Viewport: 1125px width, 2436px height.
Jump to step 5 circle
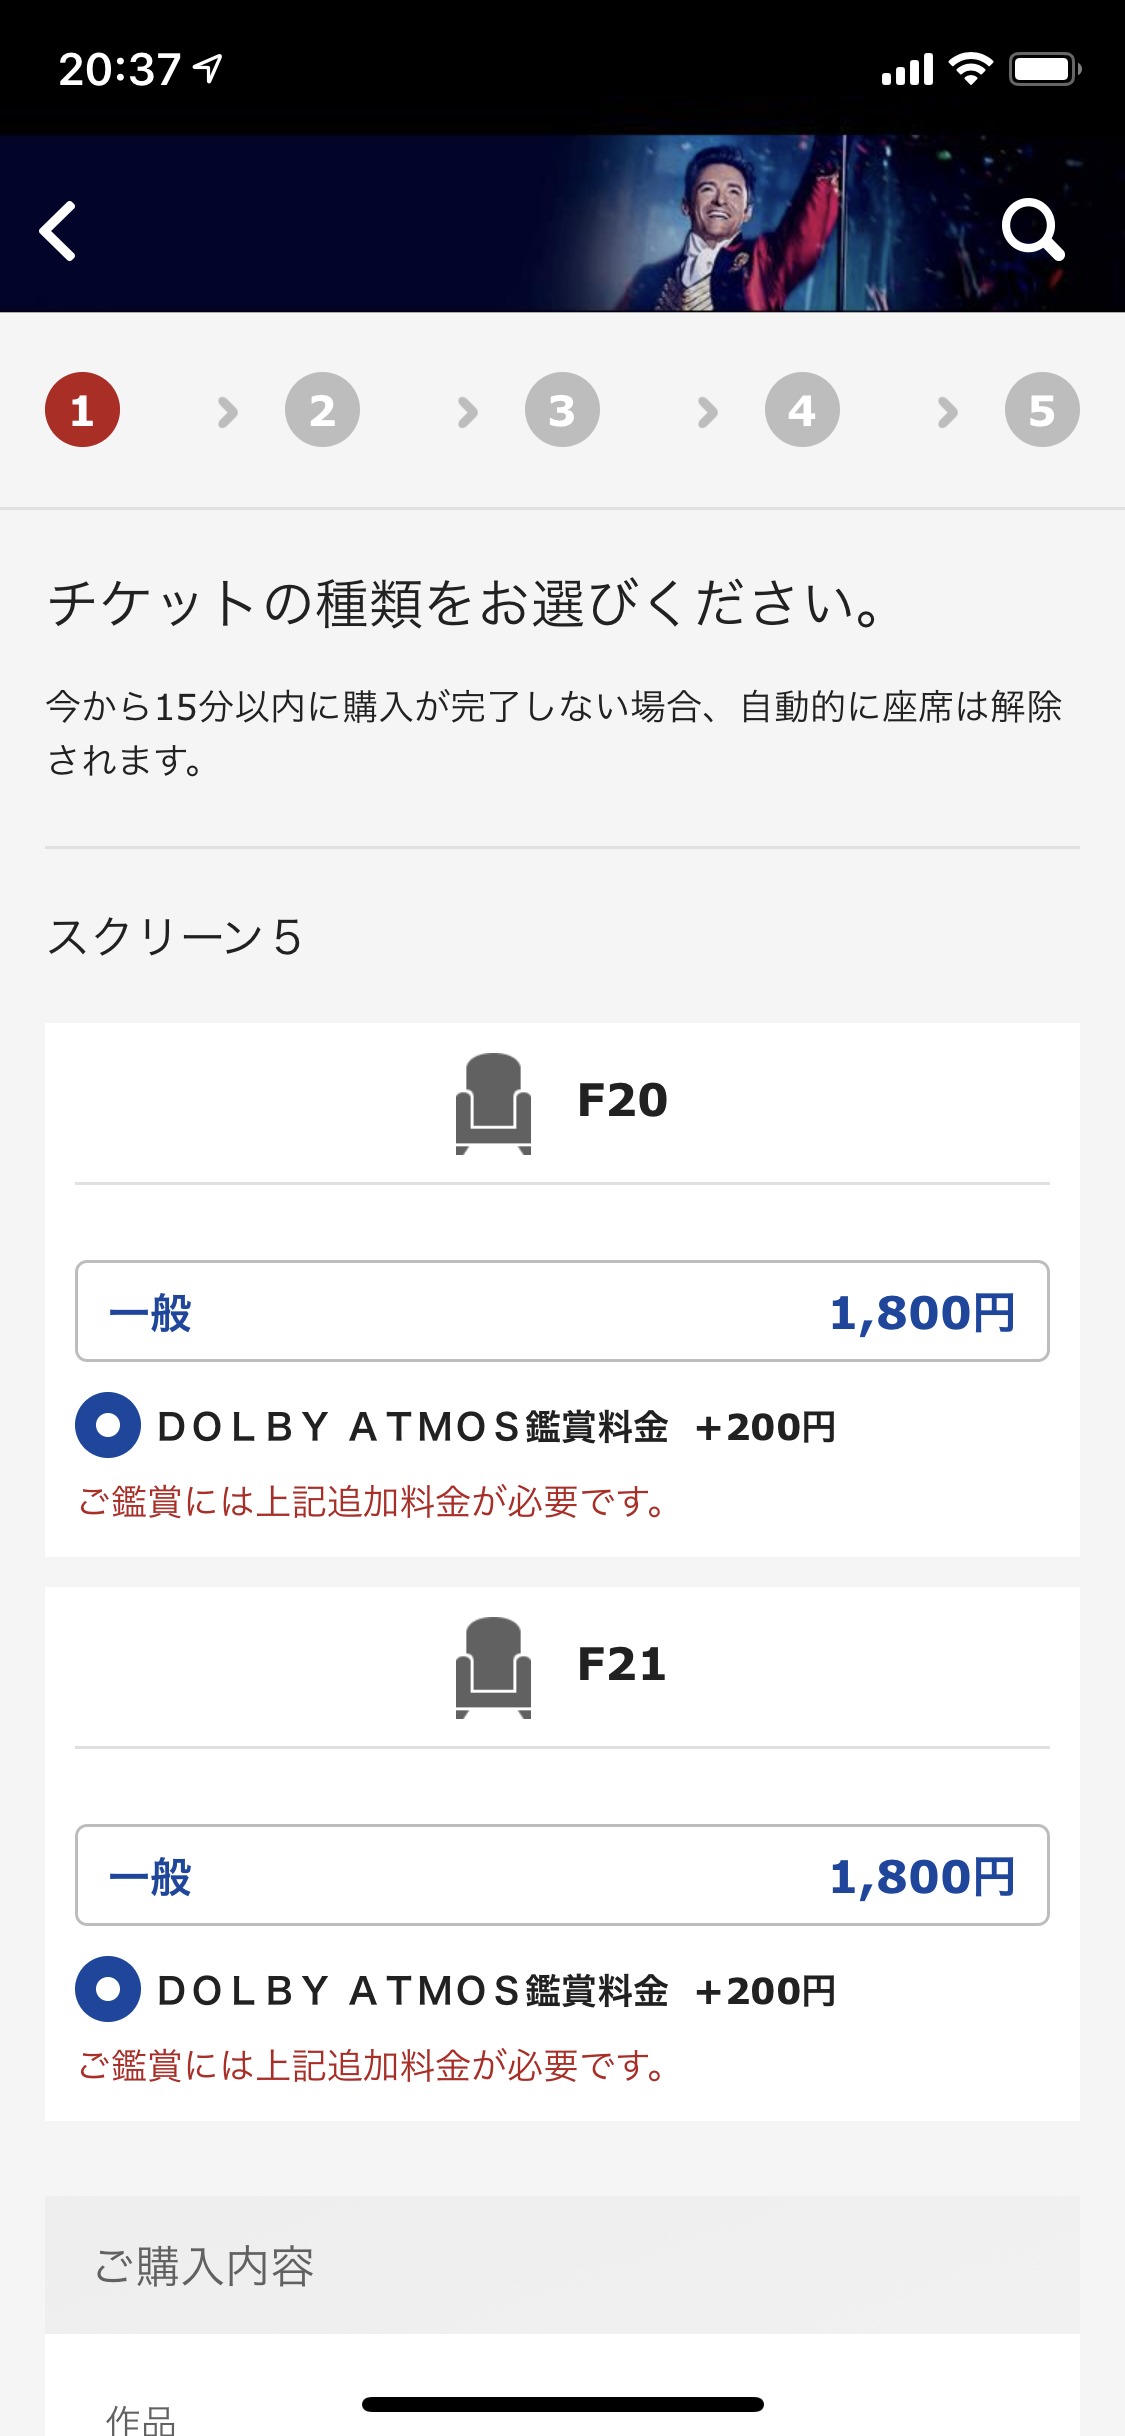1042,410
